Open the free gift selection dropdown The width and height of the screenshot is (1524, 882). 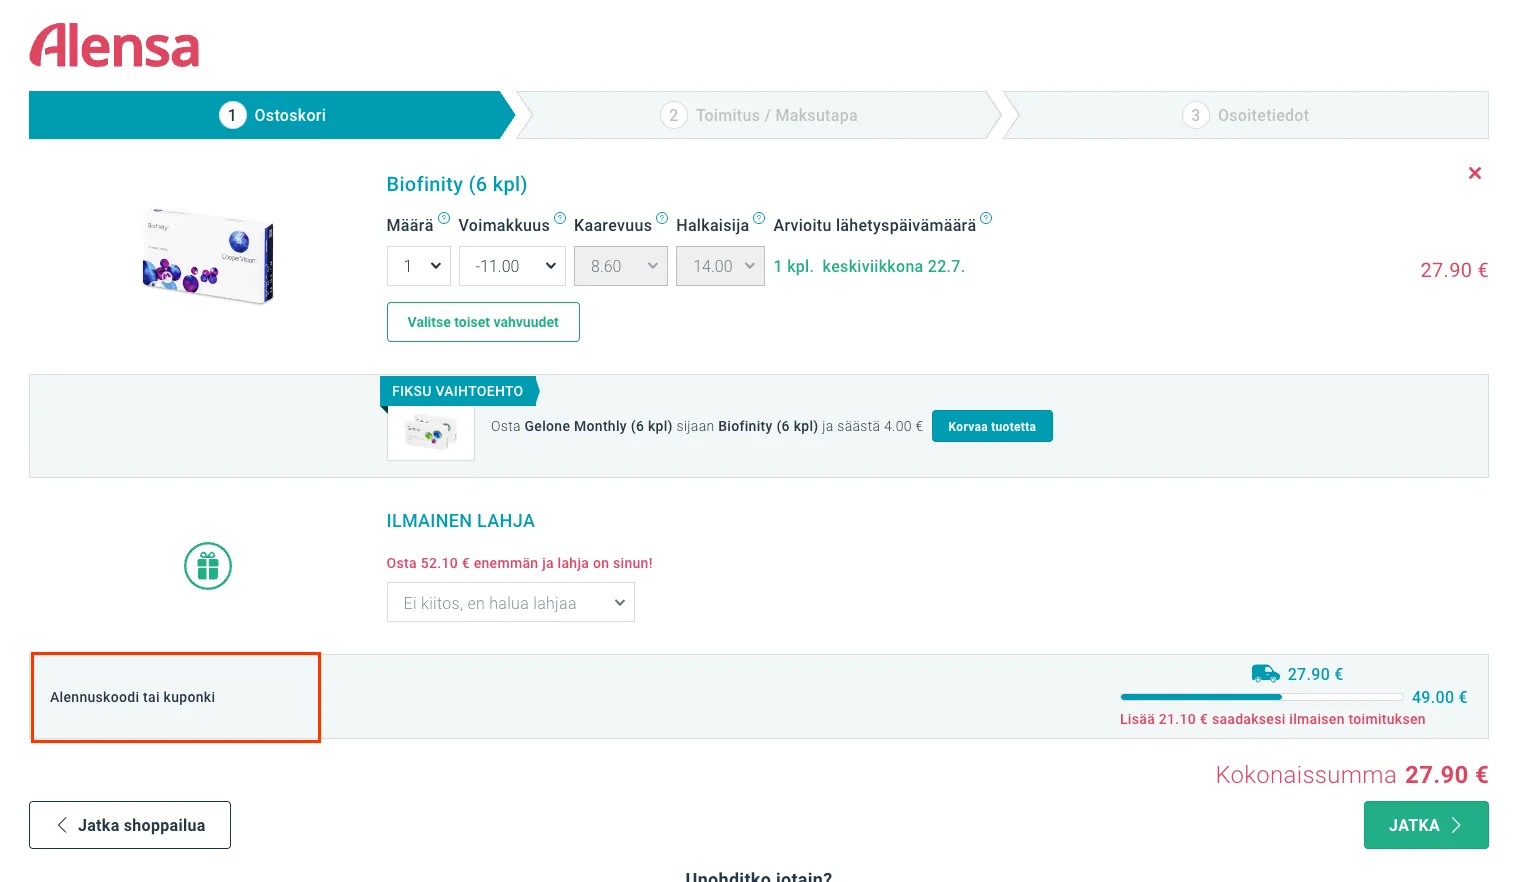(x=511, y=603)
